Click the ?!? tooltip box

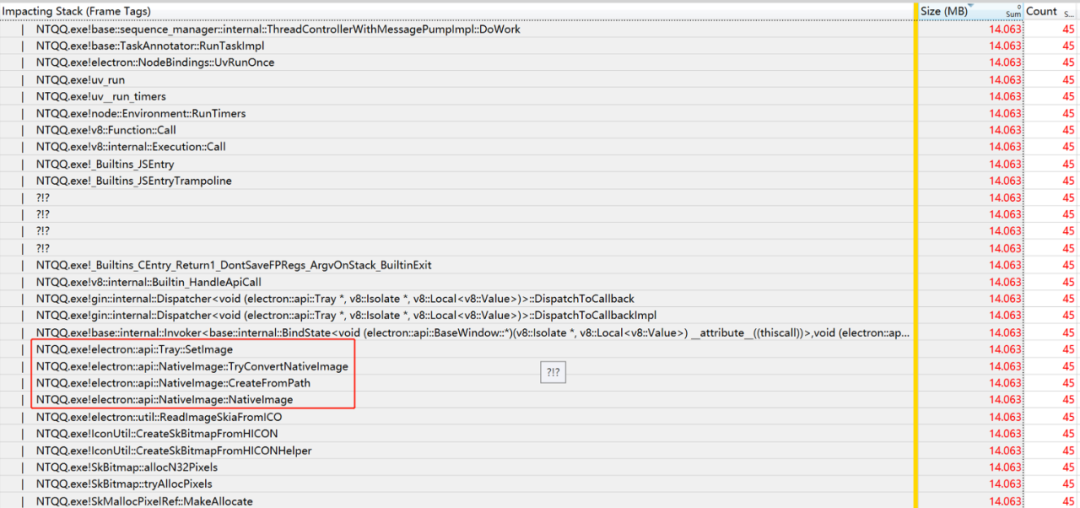click(552, 373)
